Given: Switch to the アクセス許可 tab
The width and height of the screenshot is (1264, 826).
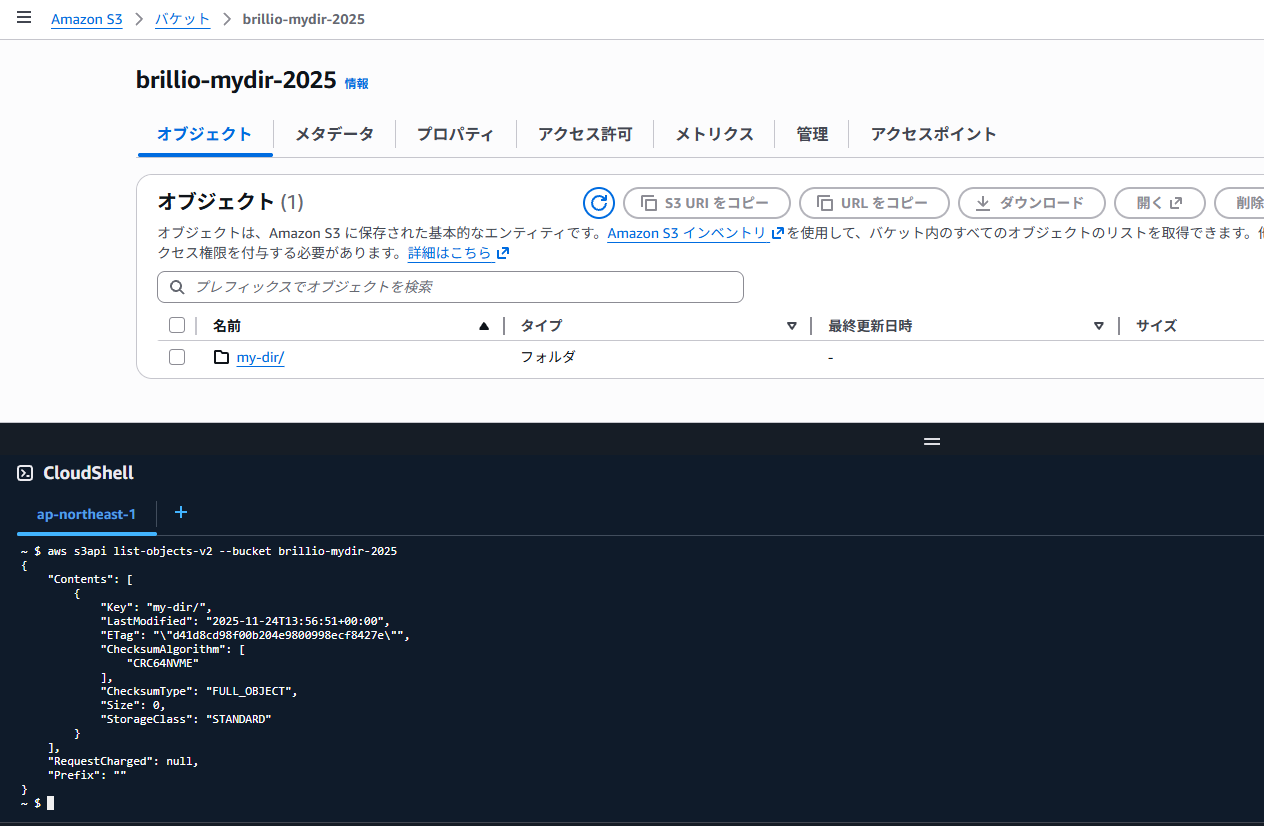Looking at the screenshot, I should [584, 133].
